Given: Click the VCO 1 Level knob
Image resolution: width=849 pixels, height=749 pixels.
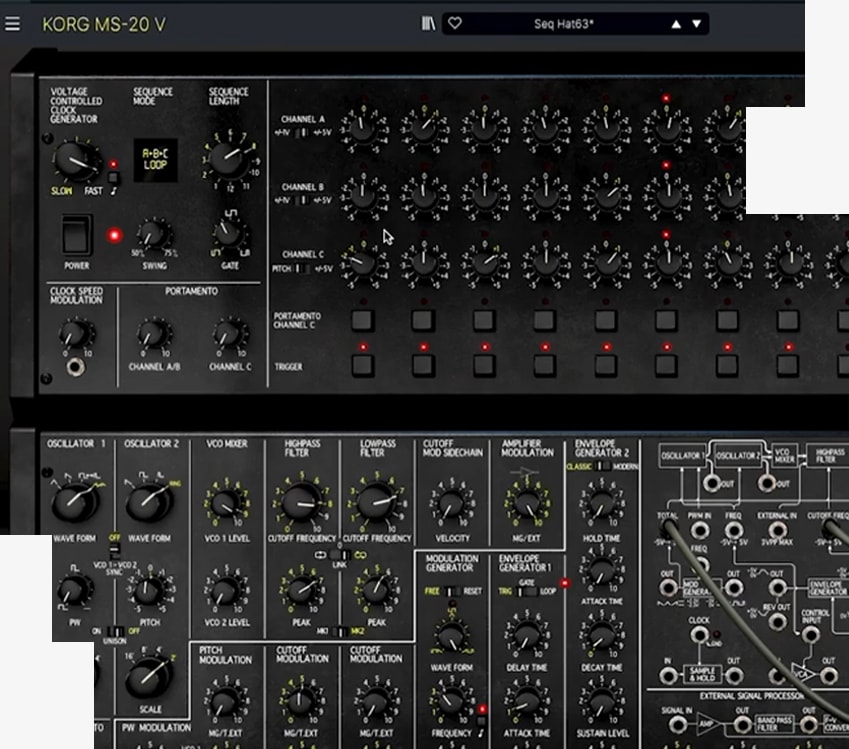Looking at the screenshot, I should click(x=226, y=505).
